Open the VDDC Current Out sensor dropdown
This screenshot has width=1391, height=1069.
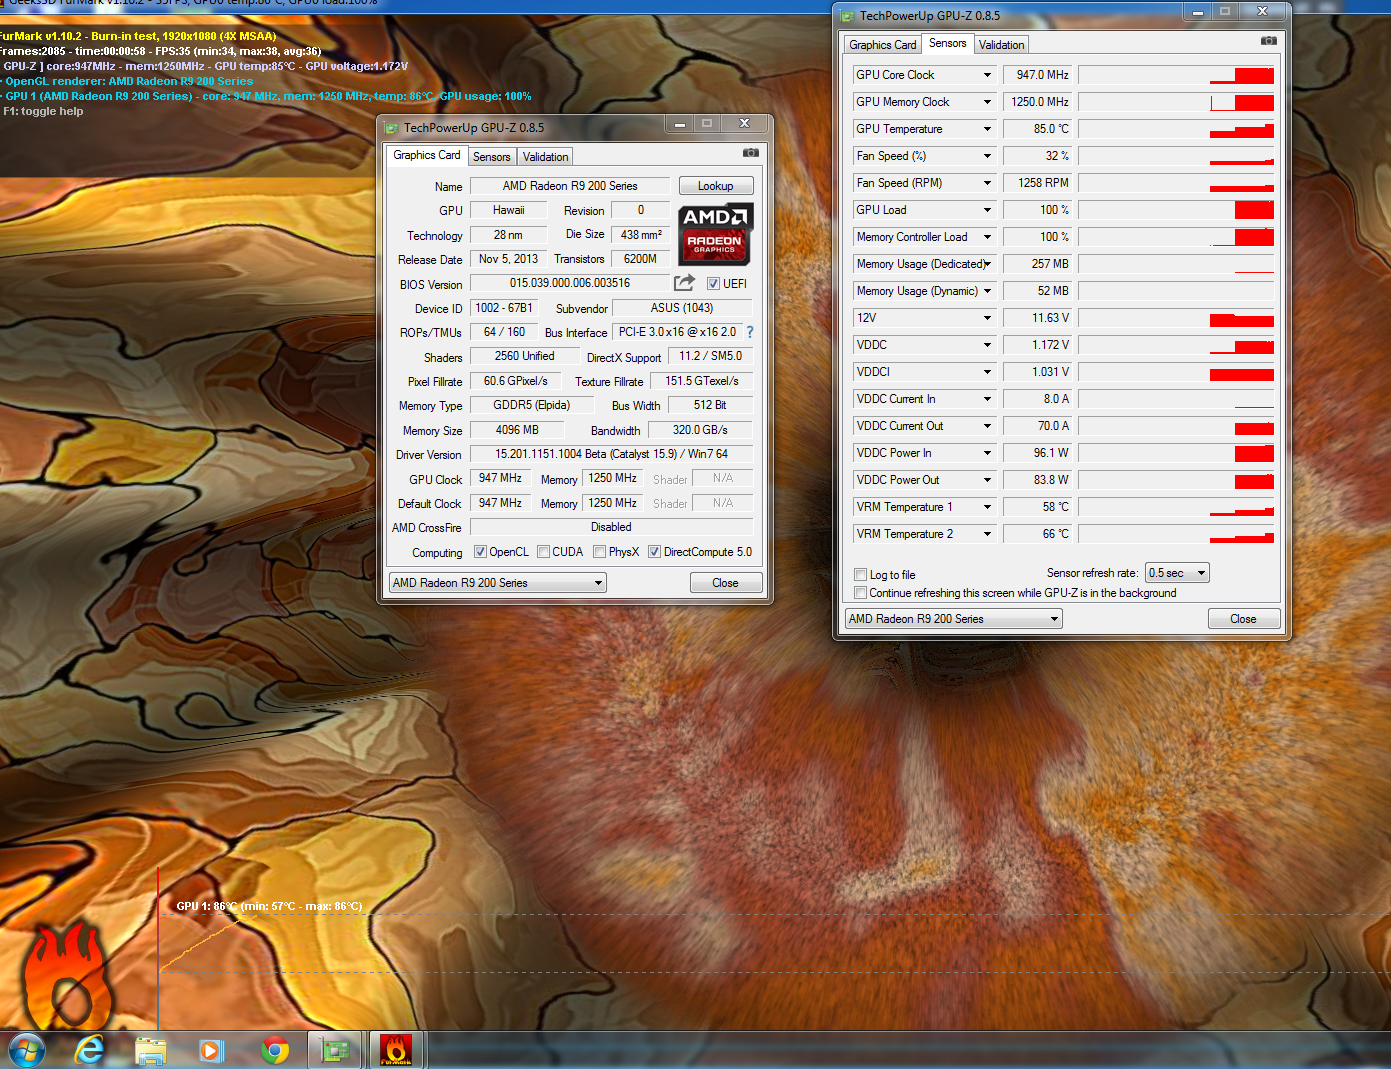coord(987,426)
